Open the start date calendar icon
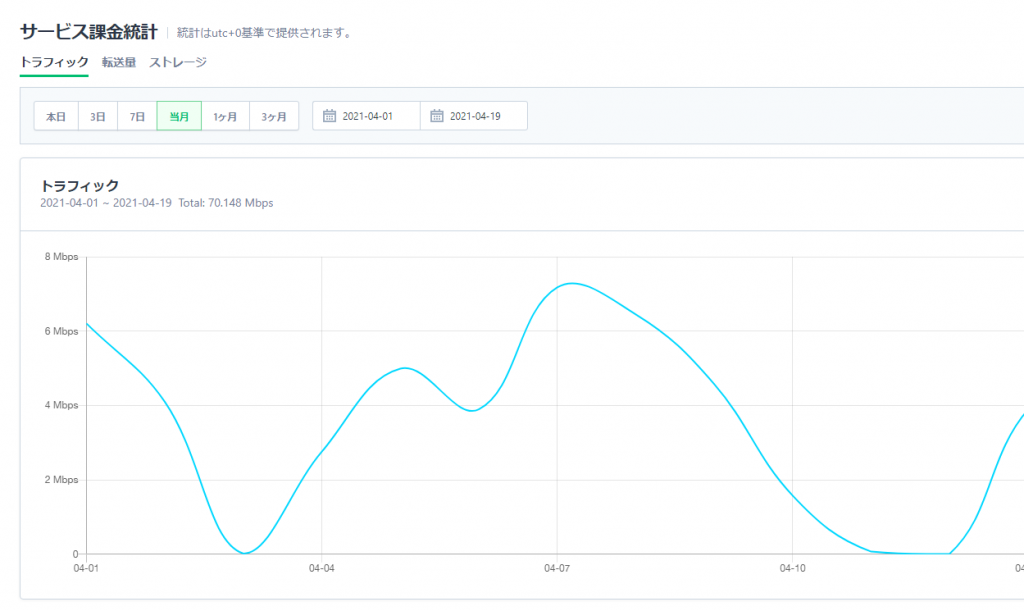The image size is (1024, 611). tap(330, 116)
